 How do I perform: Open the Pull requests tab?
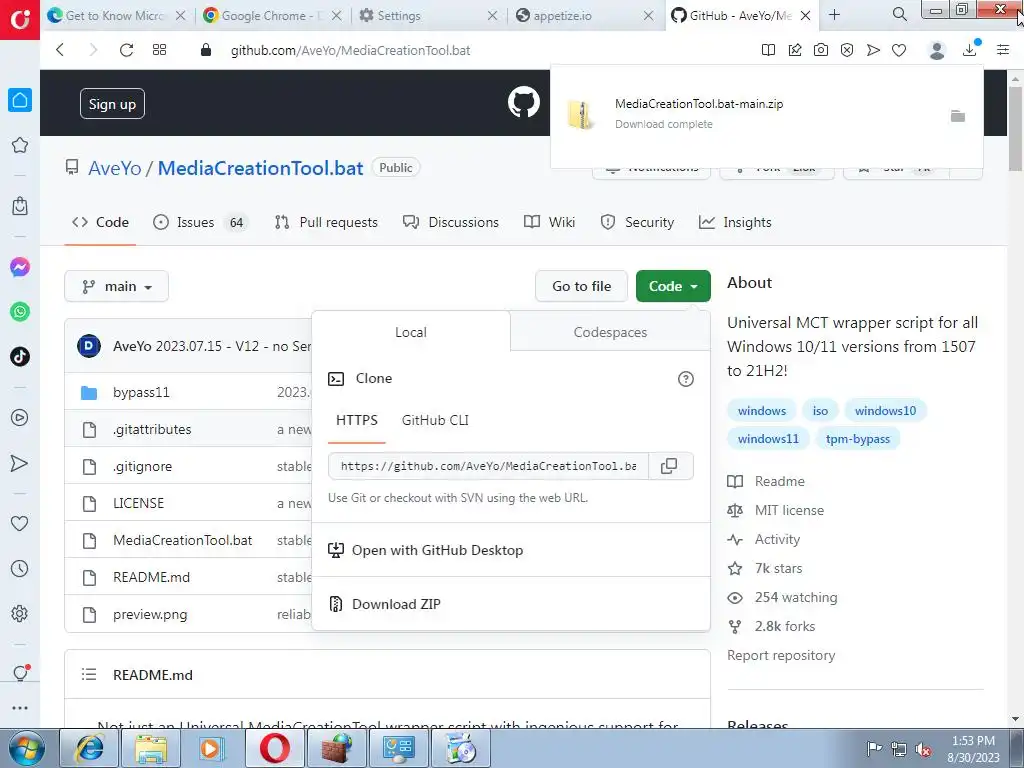pos(327,222)
